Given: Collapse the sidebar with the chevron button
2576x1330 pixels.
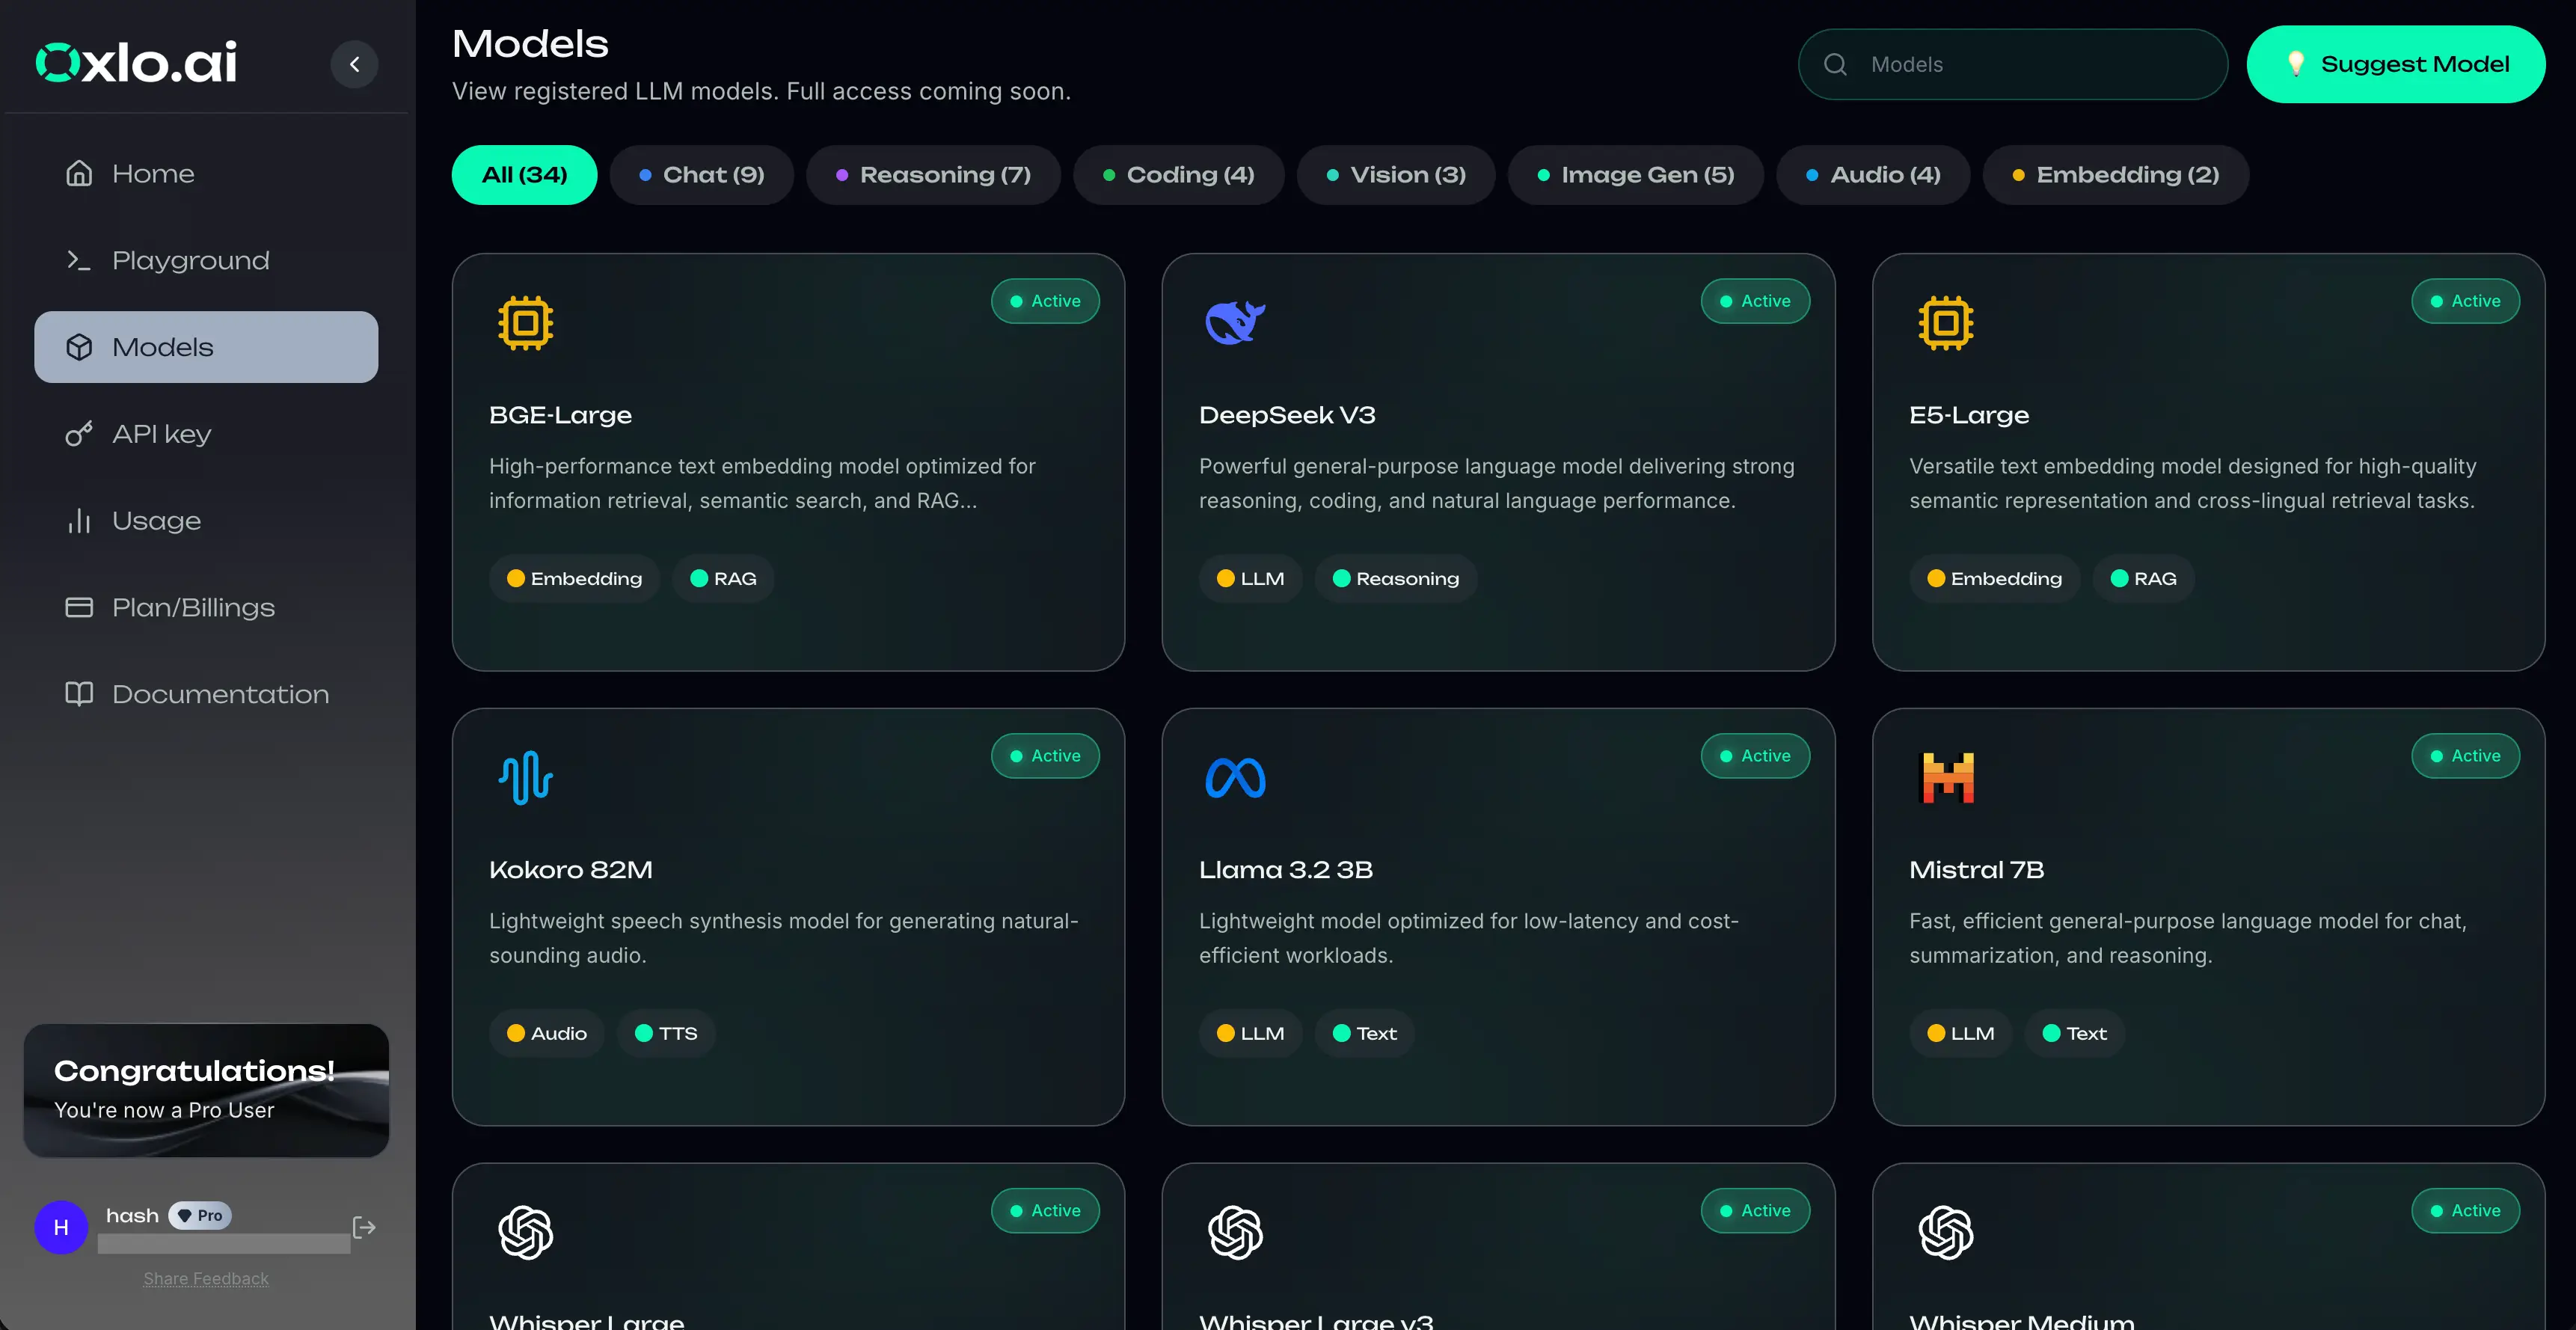Looking at the screenshot, I should pyautogui.click(x=354, y=63).
